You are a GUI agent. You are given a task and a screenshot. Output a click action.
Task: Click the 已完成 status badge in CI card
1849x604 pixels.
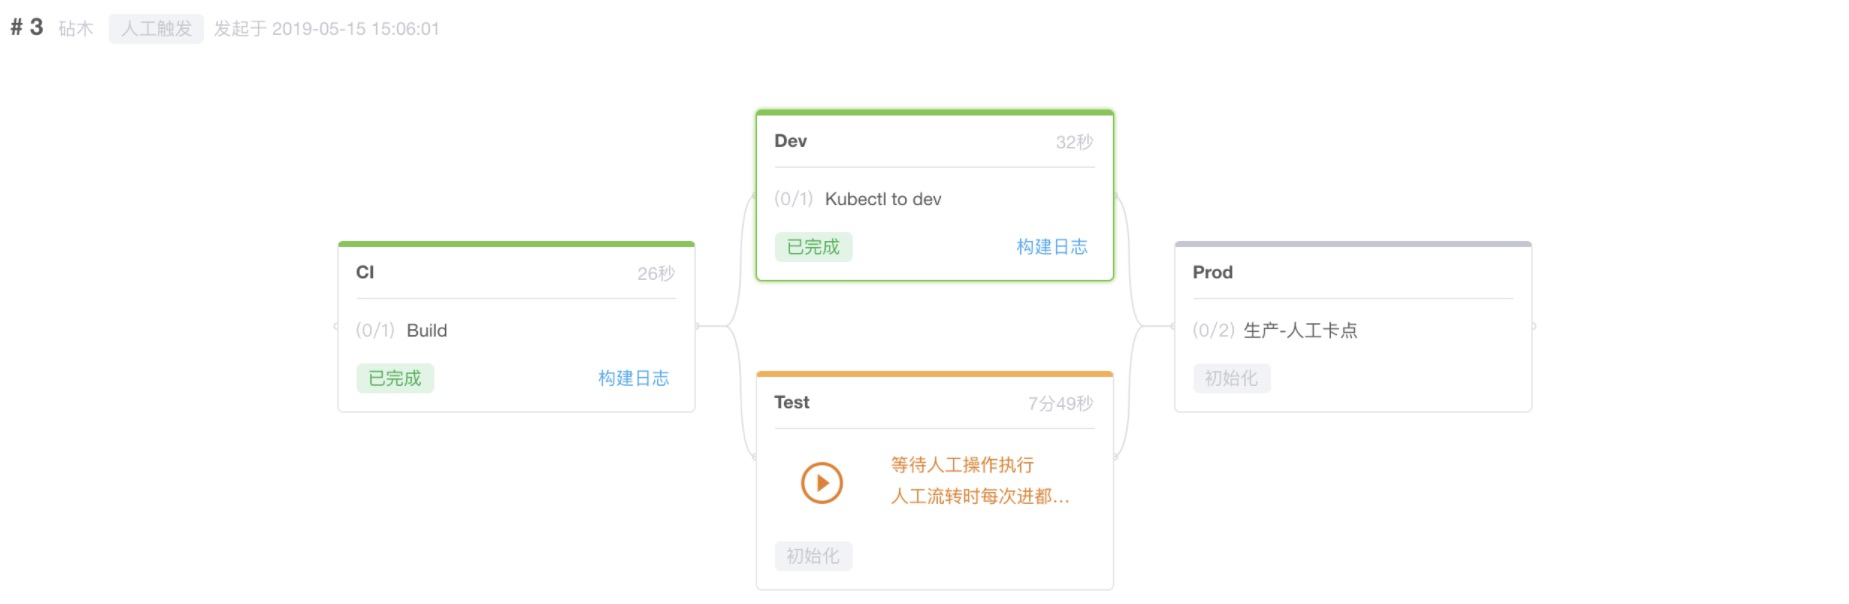click(395, 378)
